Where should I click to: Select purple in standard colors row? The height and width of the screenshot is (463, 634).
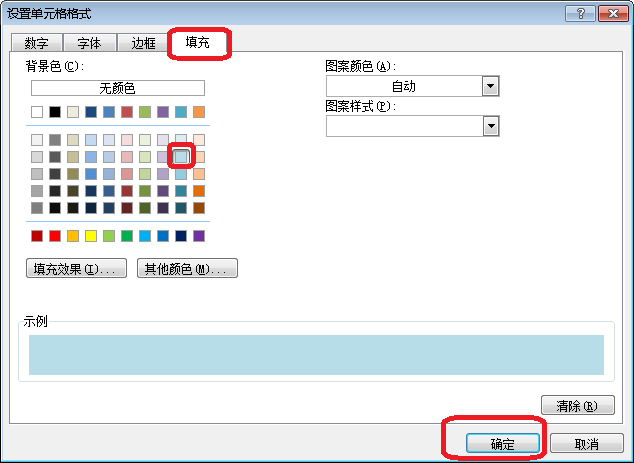[x=199, y=236]
